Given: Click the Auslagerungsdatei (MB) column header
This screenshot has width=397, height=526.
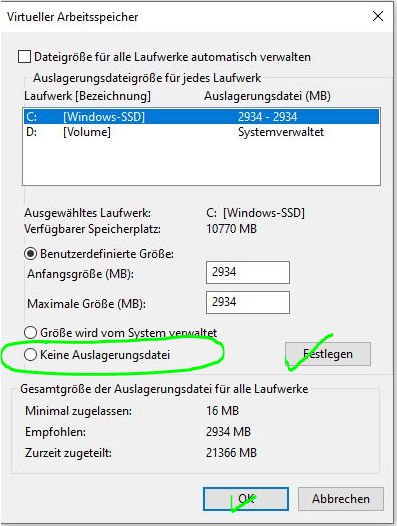Looking at the screenshot, I should 267,96.
